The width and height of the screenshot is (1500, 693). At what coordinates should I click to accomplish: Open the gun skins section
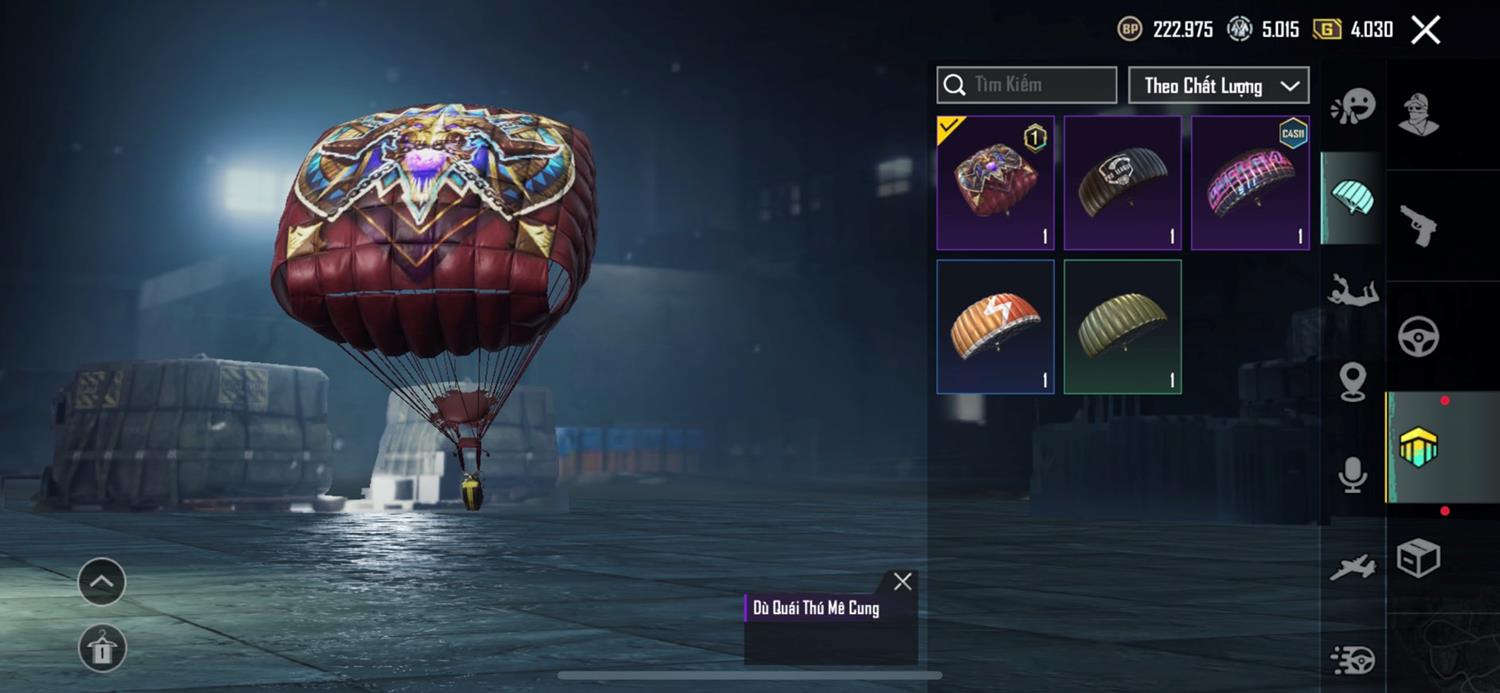[x=1418, y=225]
